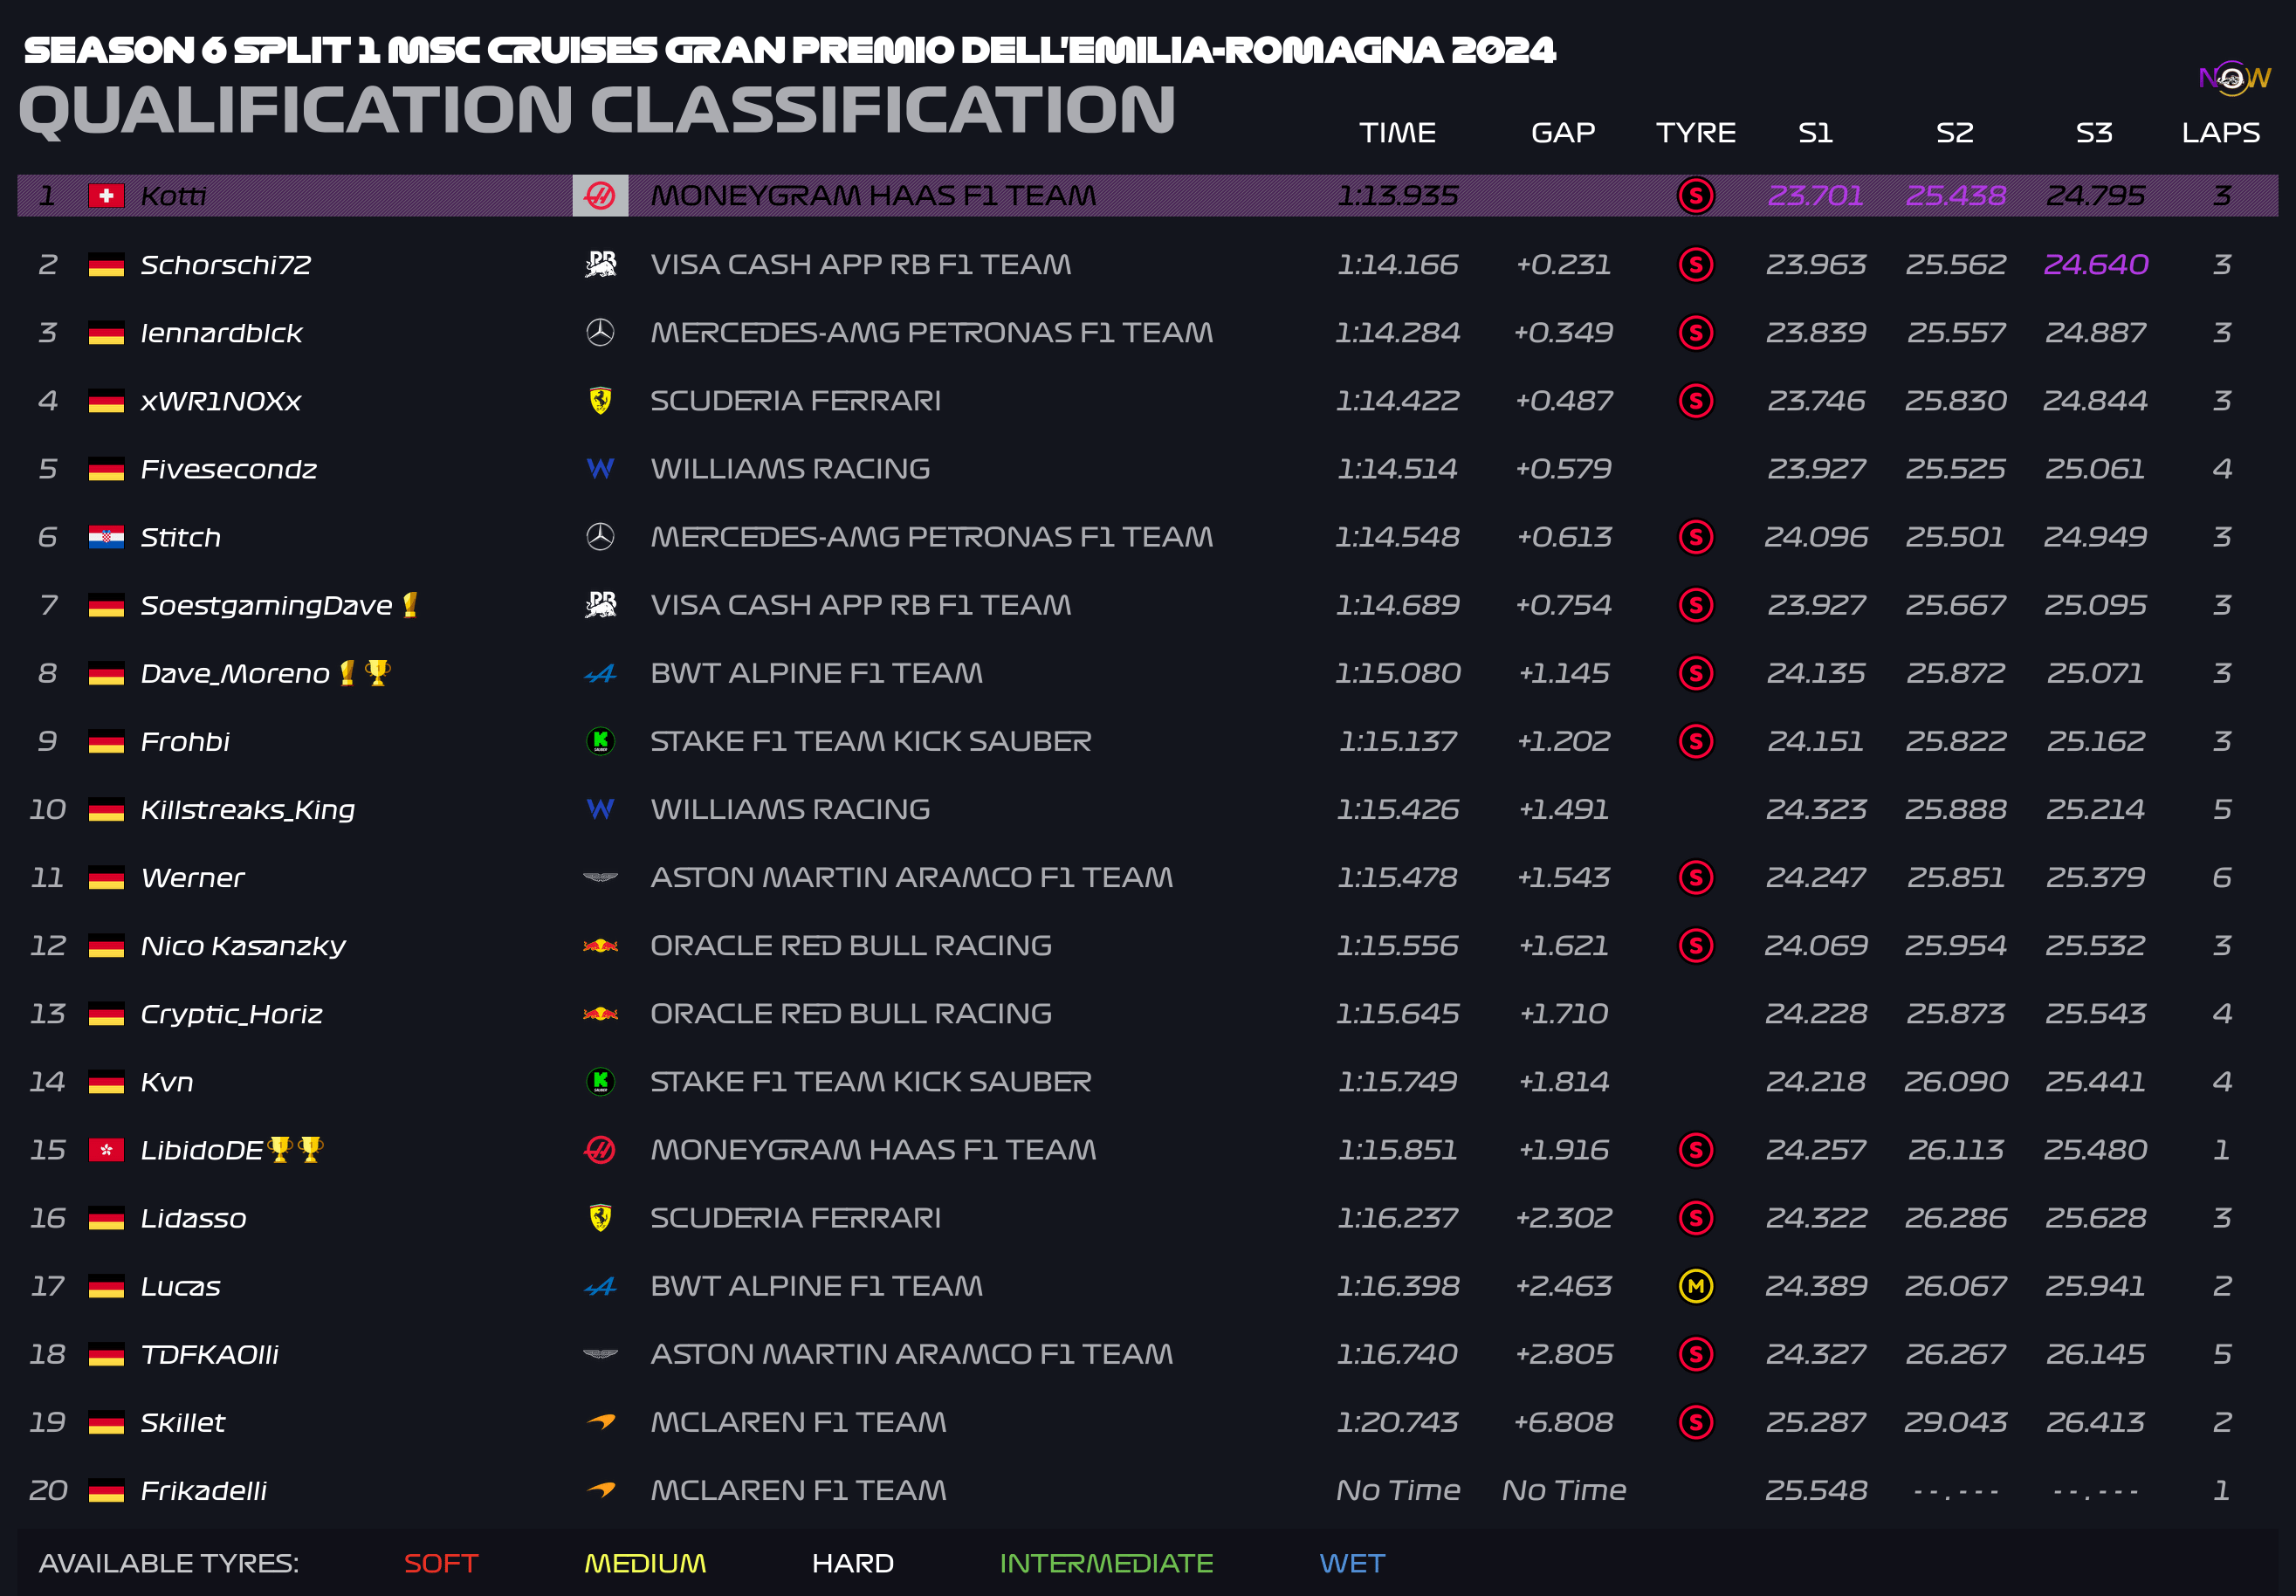Image resolution: width=2296 pixels, height=1596 pixels.
Task: Click the soft tyre icon in Kotti's row
Action: (1695, 195)
